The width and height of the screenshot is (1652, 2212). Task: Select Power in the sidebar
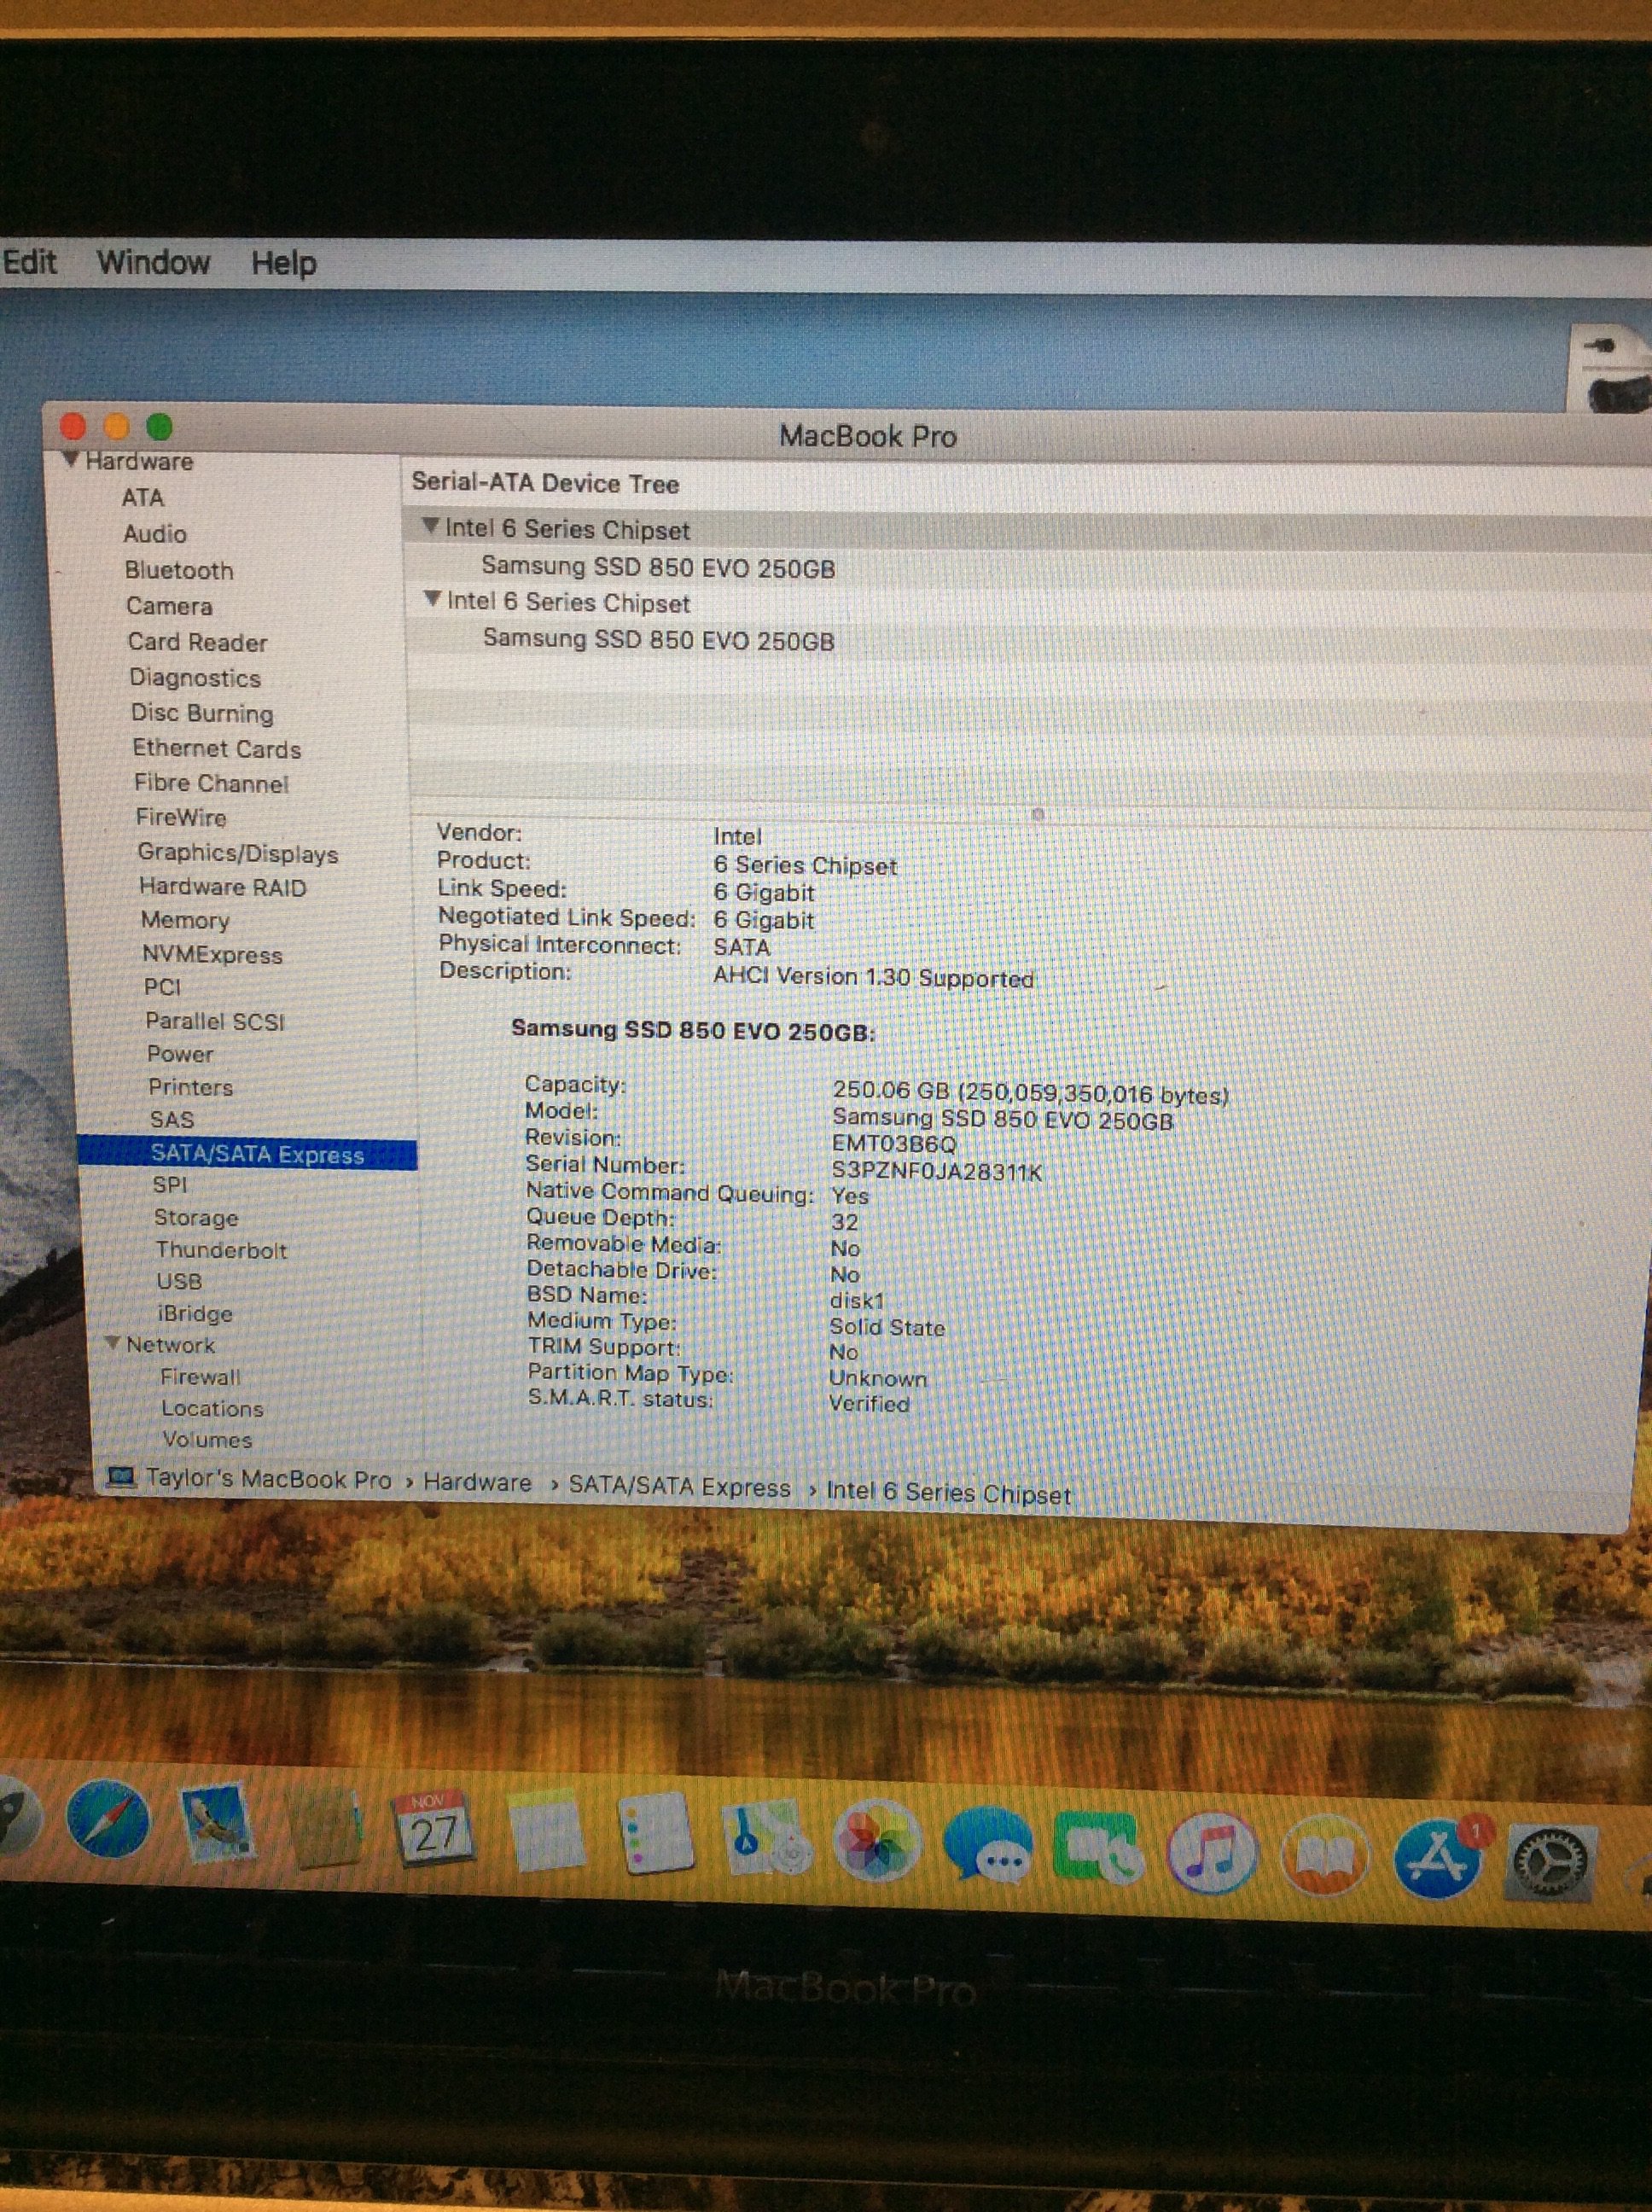(180, 1054)
